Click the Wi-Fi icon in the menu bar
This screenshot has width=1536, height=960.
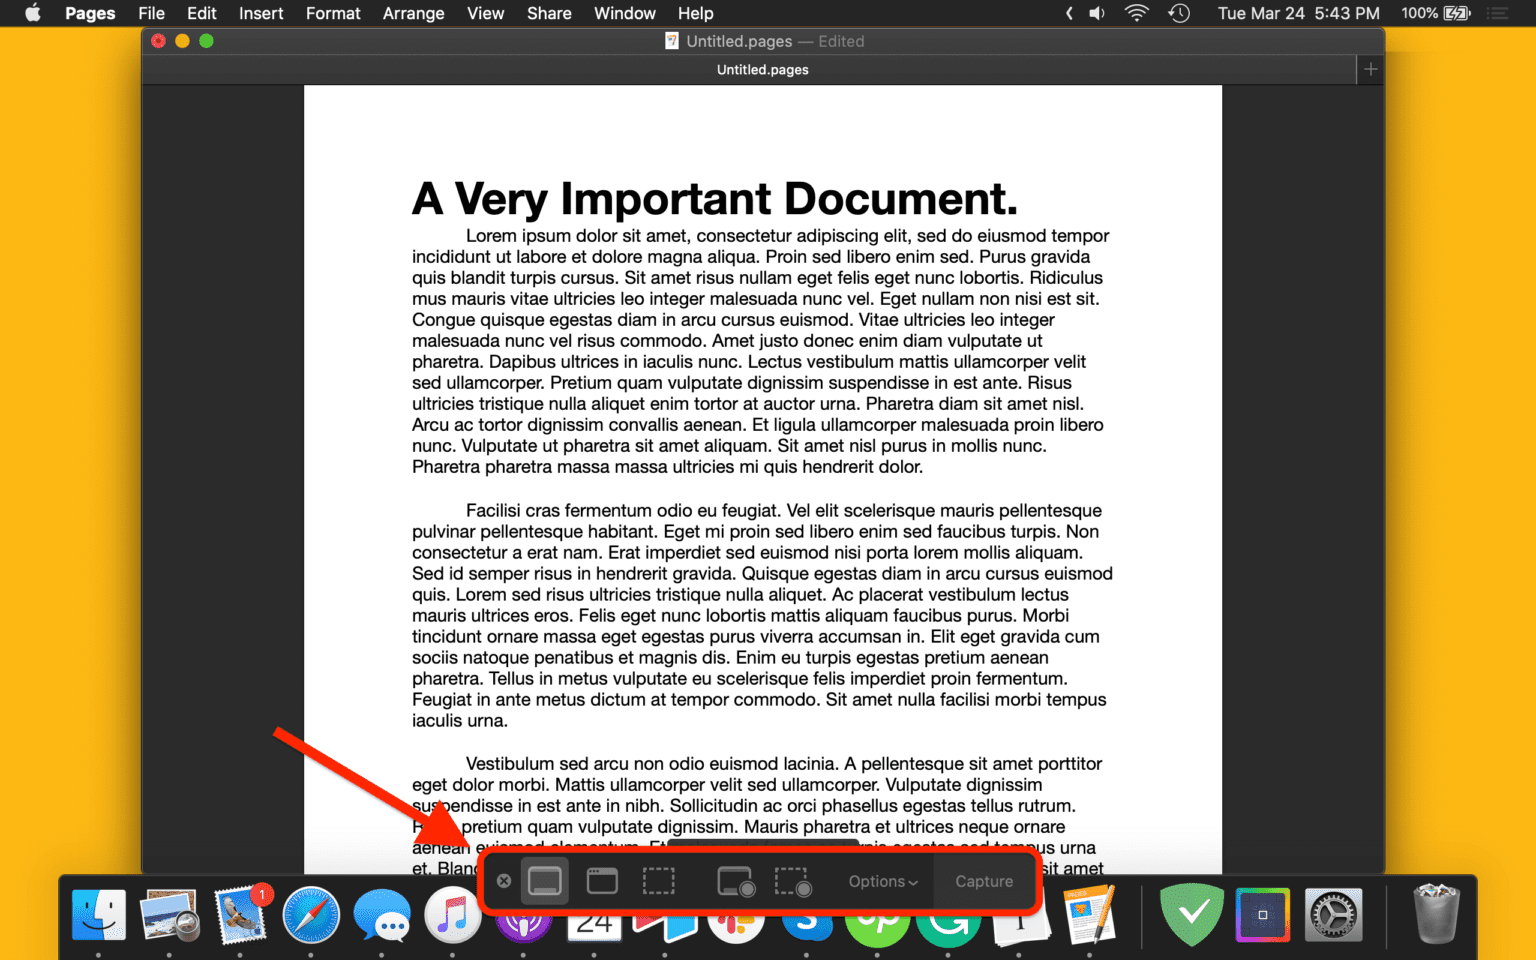(1136, 13)
